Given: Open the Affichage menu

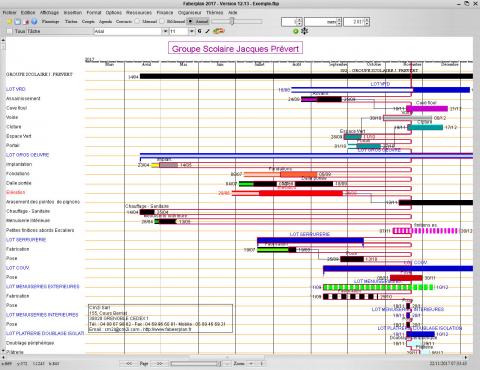Looking at the screenshot, I should point(49,12).
